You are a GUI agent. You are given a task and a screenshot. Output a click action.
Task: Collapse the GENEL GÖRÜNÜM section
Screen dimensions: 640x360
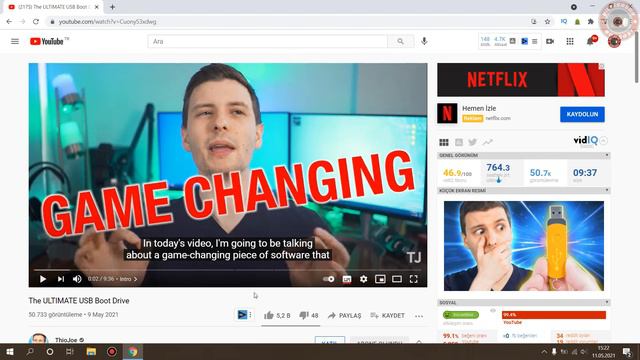coord(607,156)
